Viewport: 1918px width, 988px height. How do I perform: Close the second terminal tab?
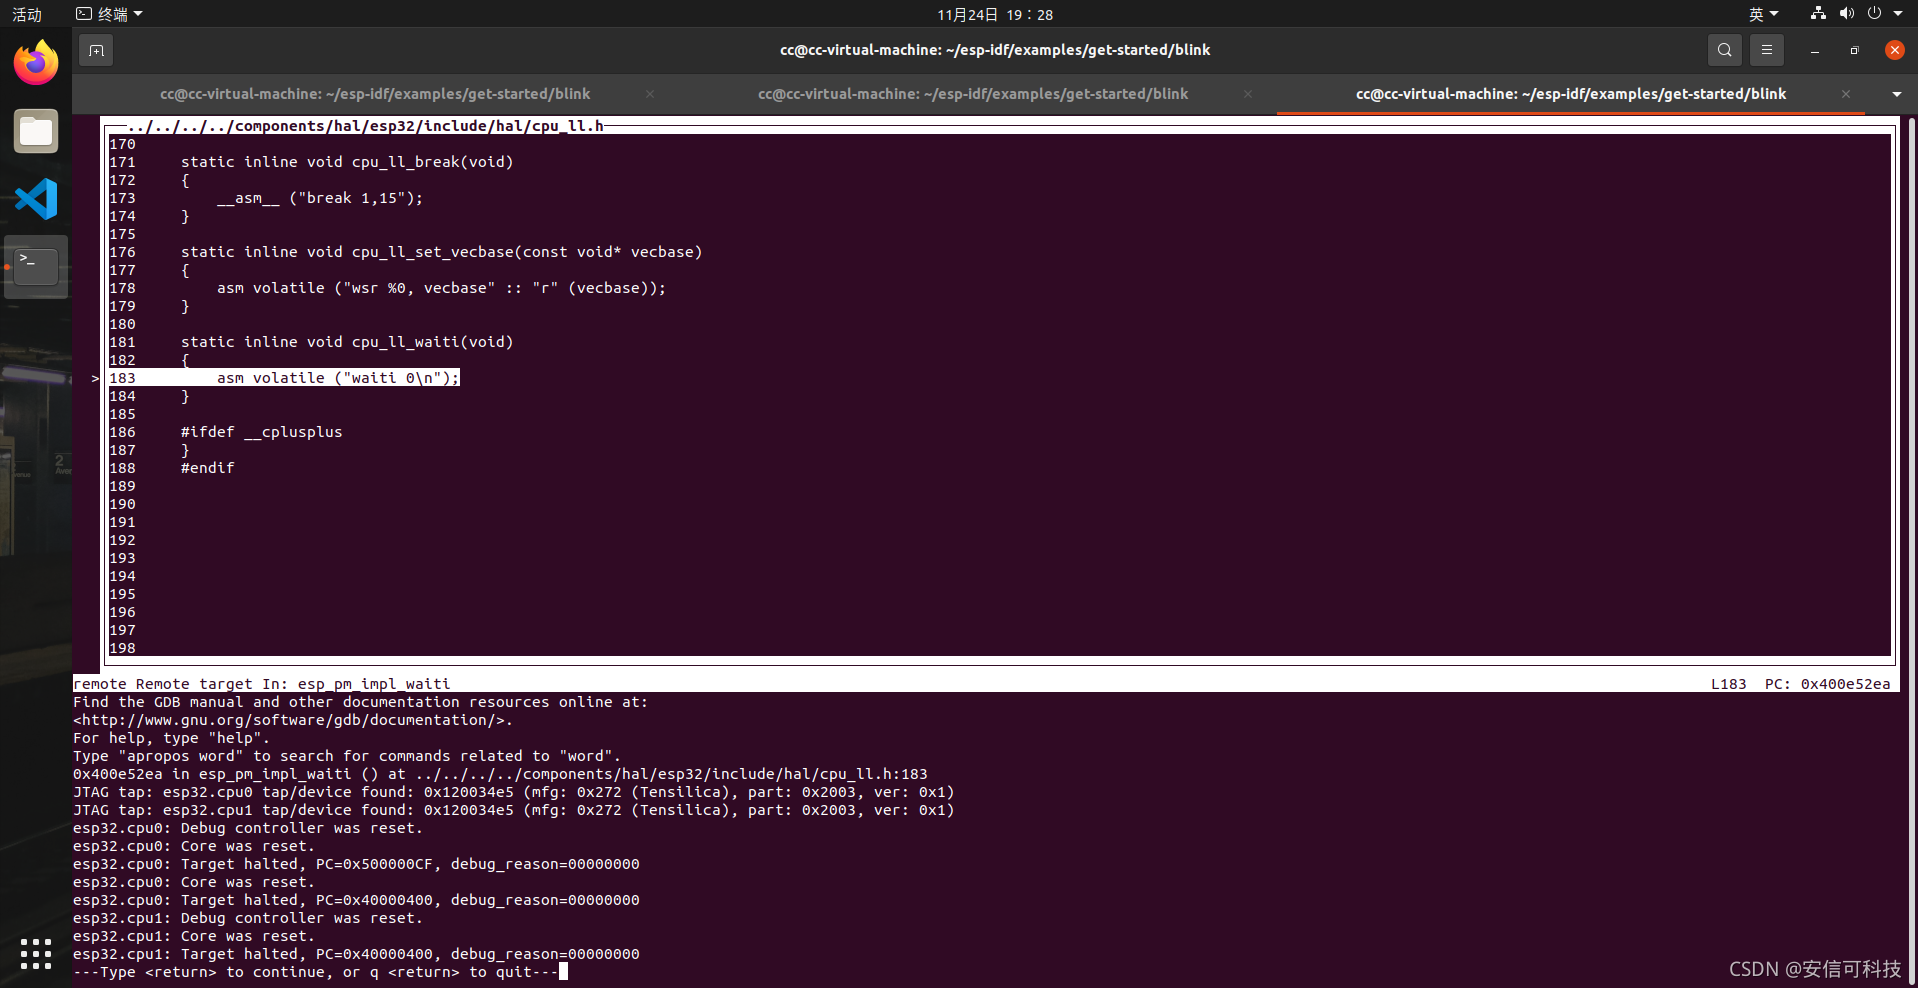click(1248, 94)
